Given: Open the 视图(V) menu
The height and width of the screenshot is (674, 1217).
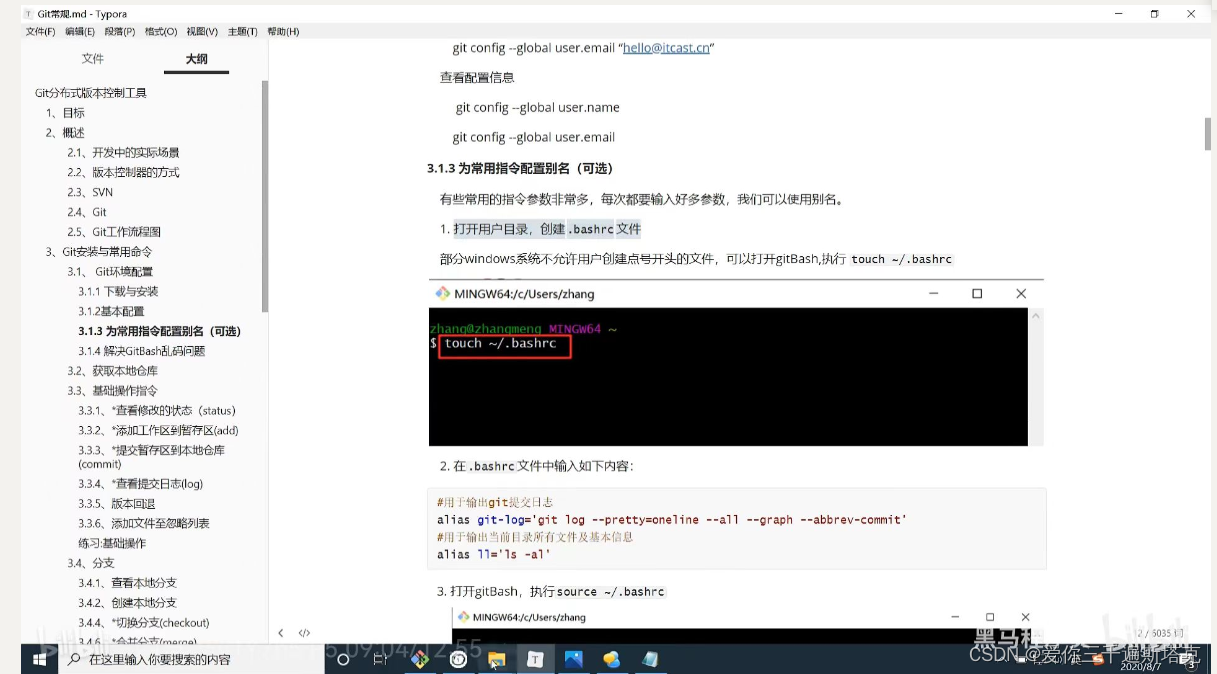Looking at the screenshot, I should pyautogui.click(x=202, y=31).
